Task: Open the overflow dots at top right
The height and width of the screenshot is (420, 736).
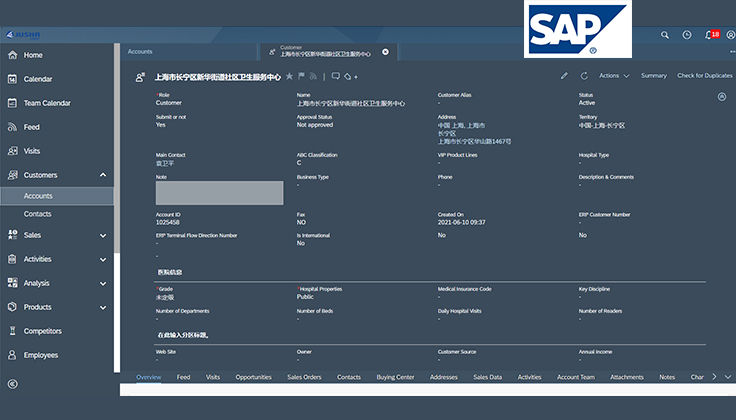Action: point(732,52)
